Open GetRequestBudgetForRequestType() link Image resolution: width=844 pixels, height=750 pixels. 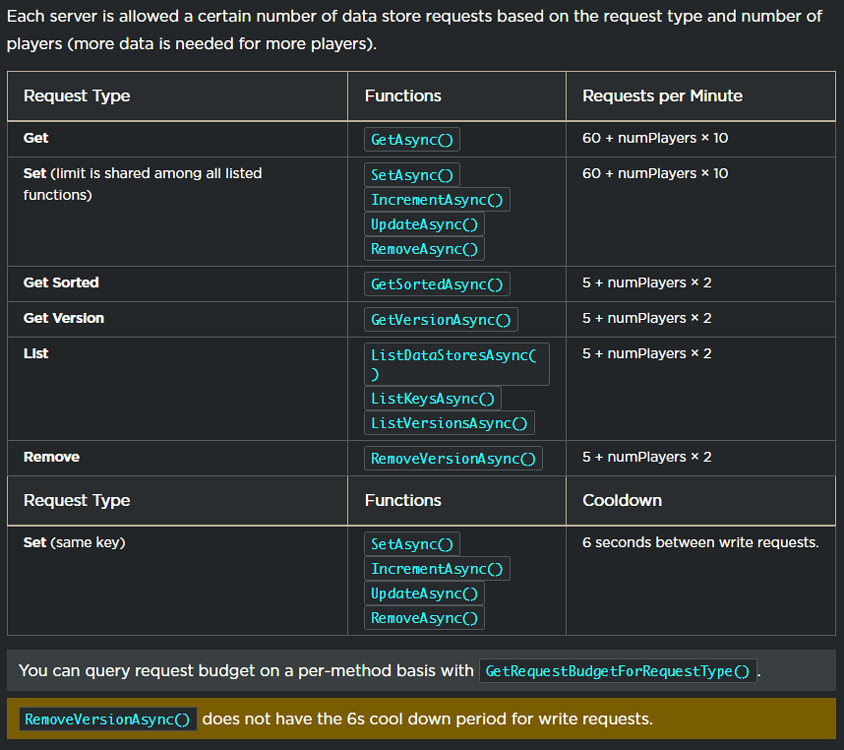617,671
